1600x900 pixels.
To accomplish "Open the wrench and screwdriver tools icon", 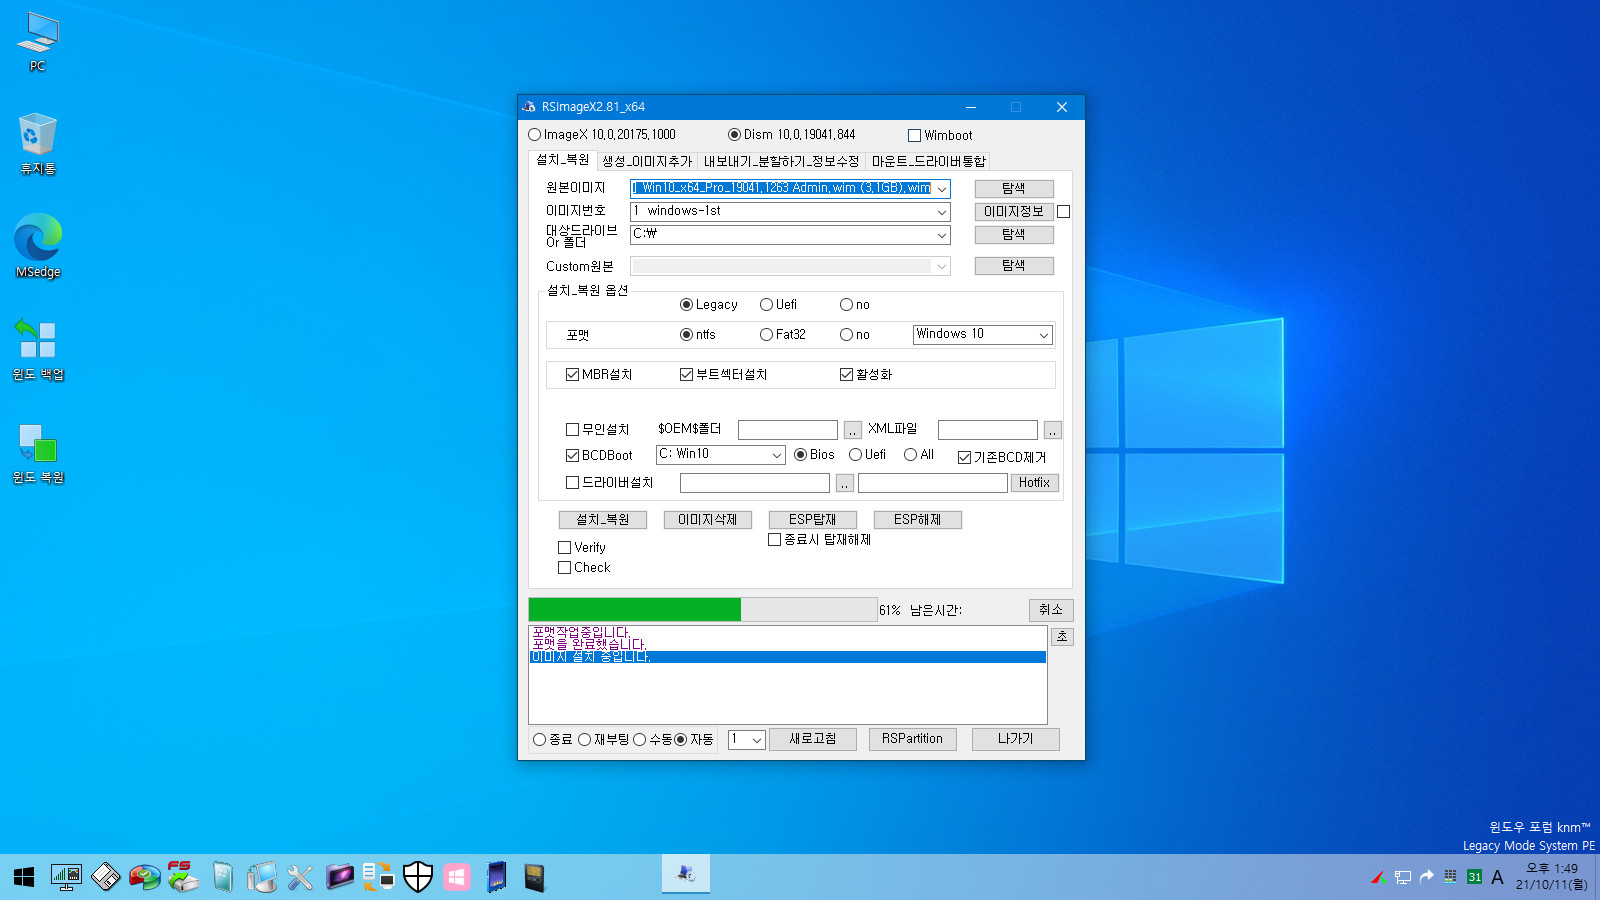I will [x=300, y=878].
